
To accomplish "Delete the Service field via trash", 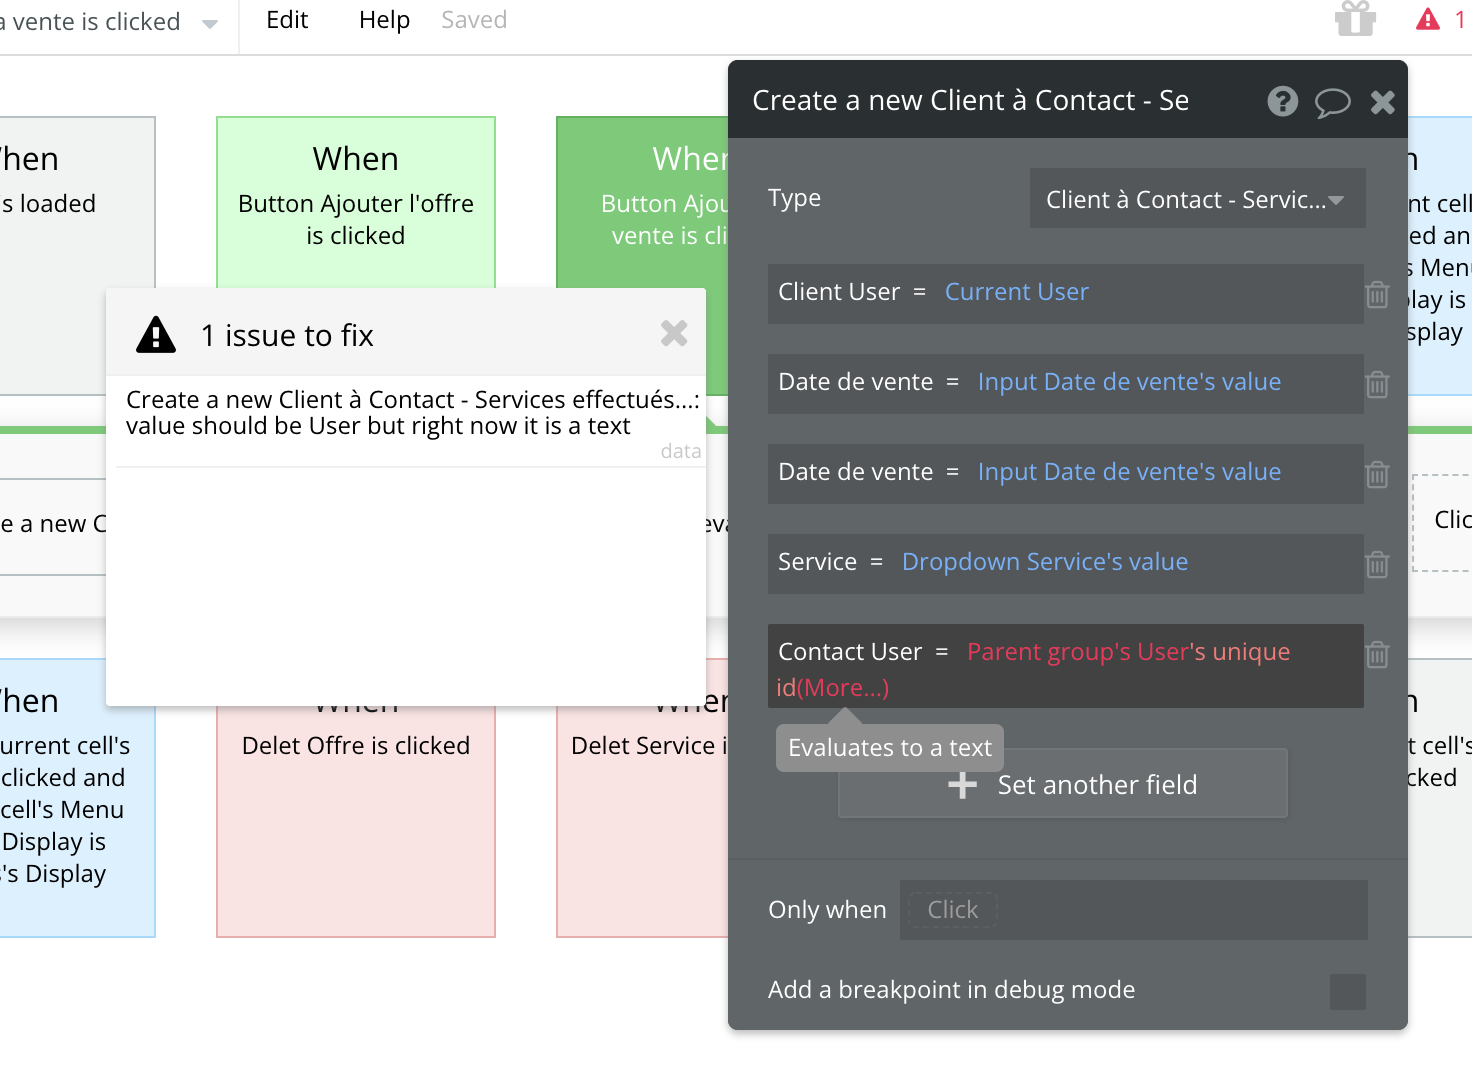I will [1377, 564].
